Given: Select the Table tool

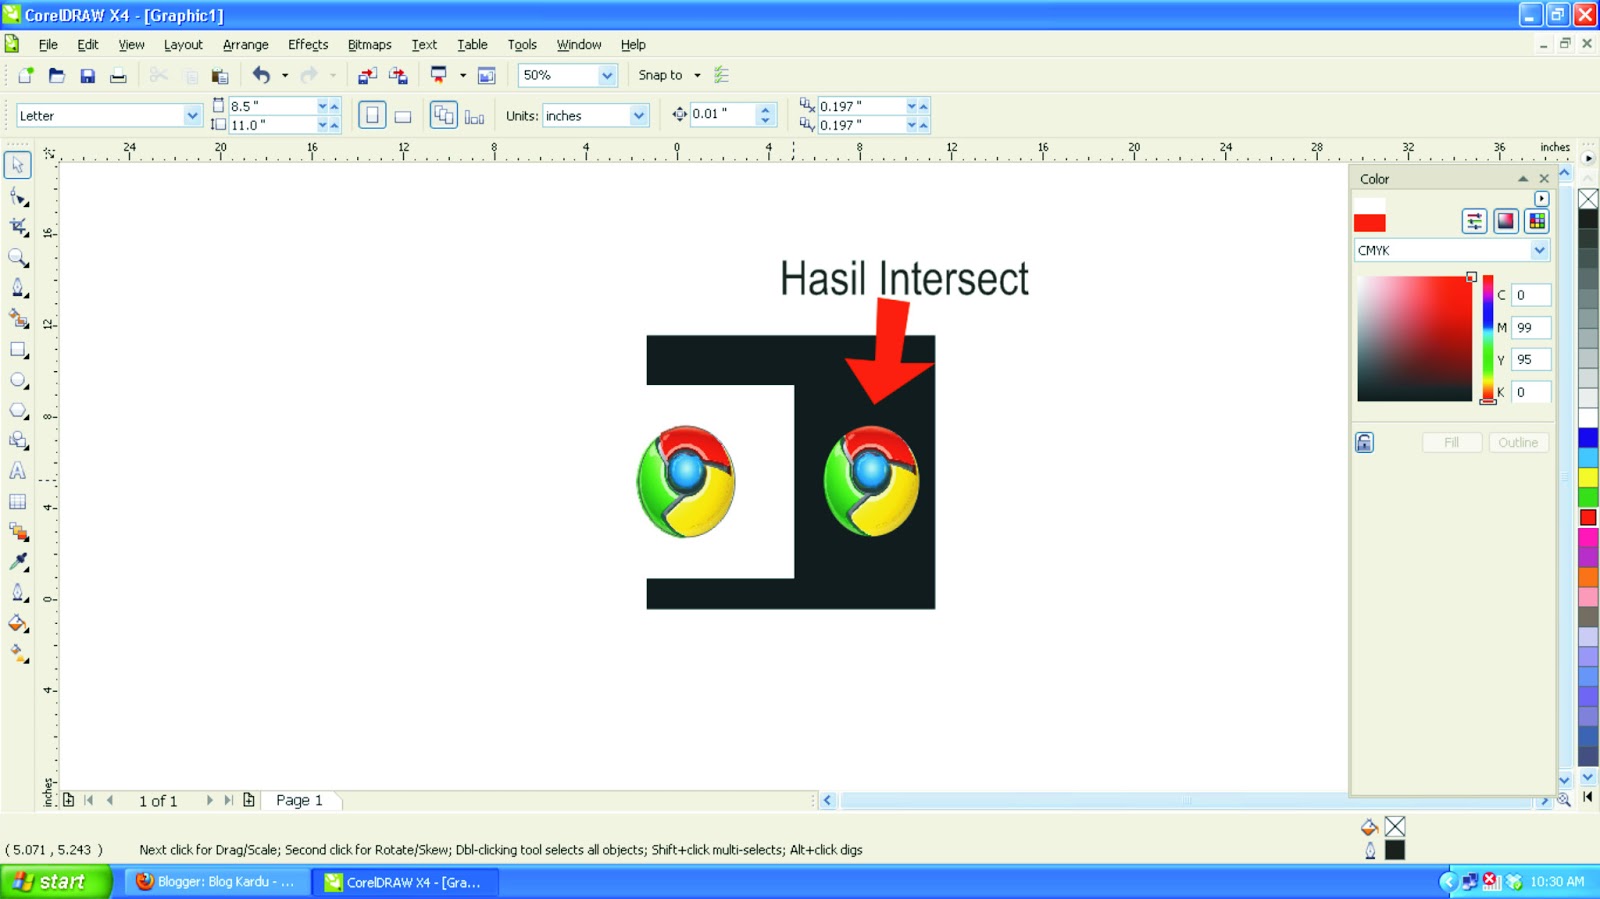Looking at the screenshot, I should pos(18,502).
